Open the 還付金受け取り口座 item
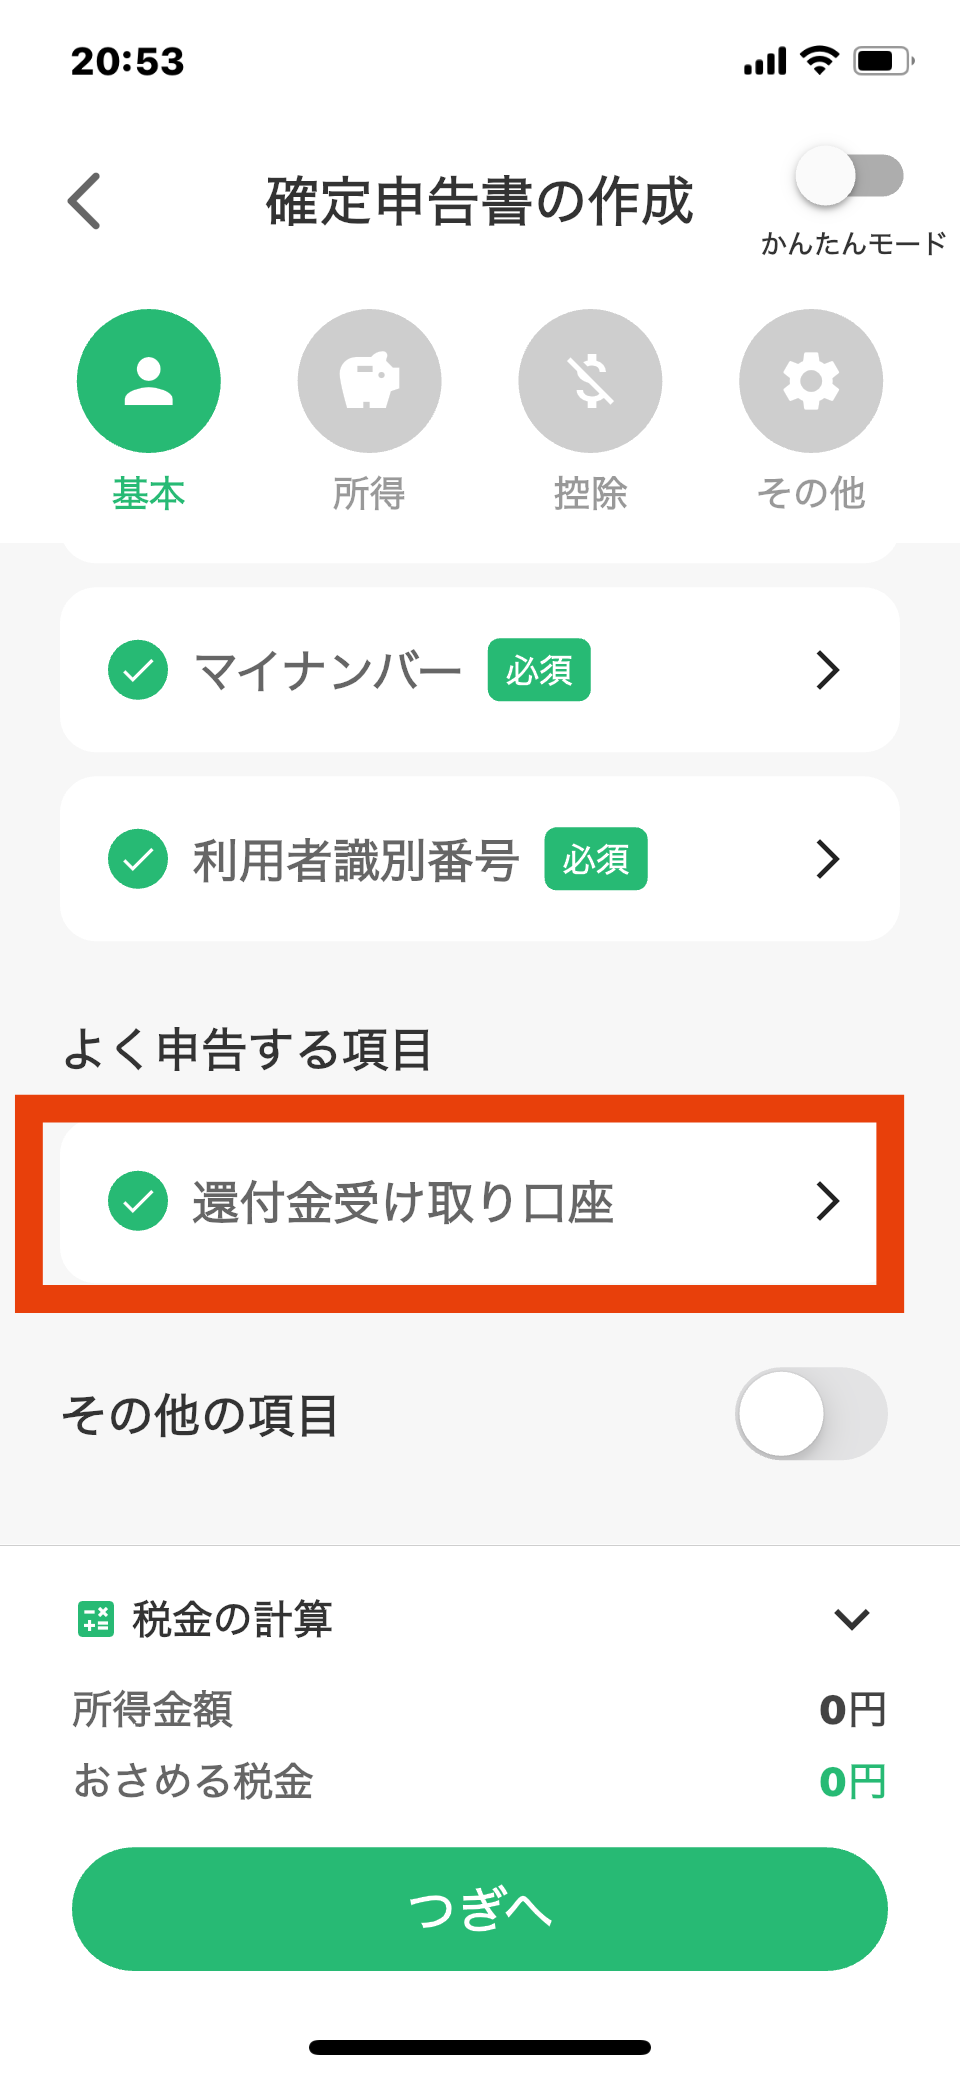Image resolution: width=960 pixels, height=2079 pixels. tap(402, 1202)
